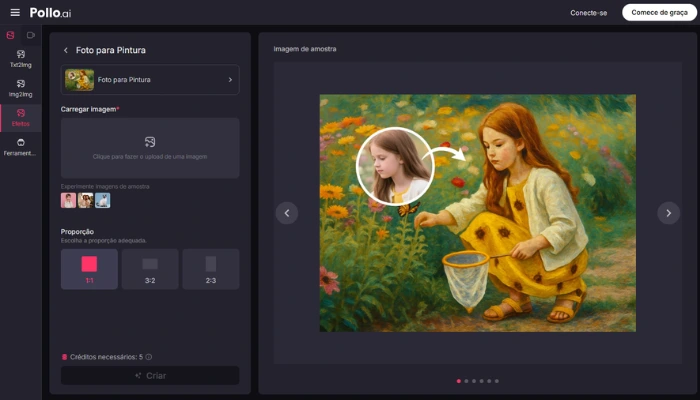Select the fifth carousel dot
Image resolution: width=700 pixels, height=400 pixels.
point(489,381)
